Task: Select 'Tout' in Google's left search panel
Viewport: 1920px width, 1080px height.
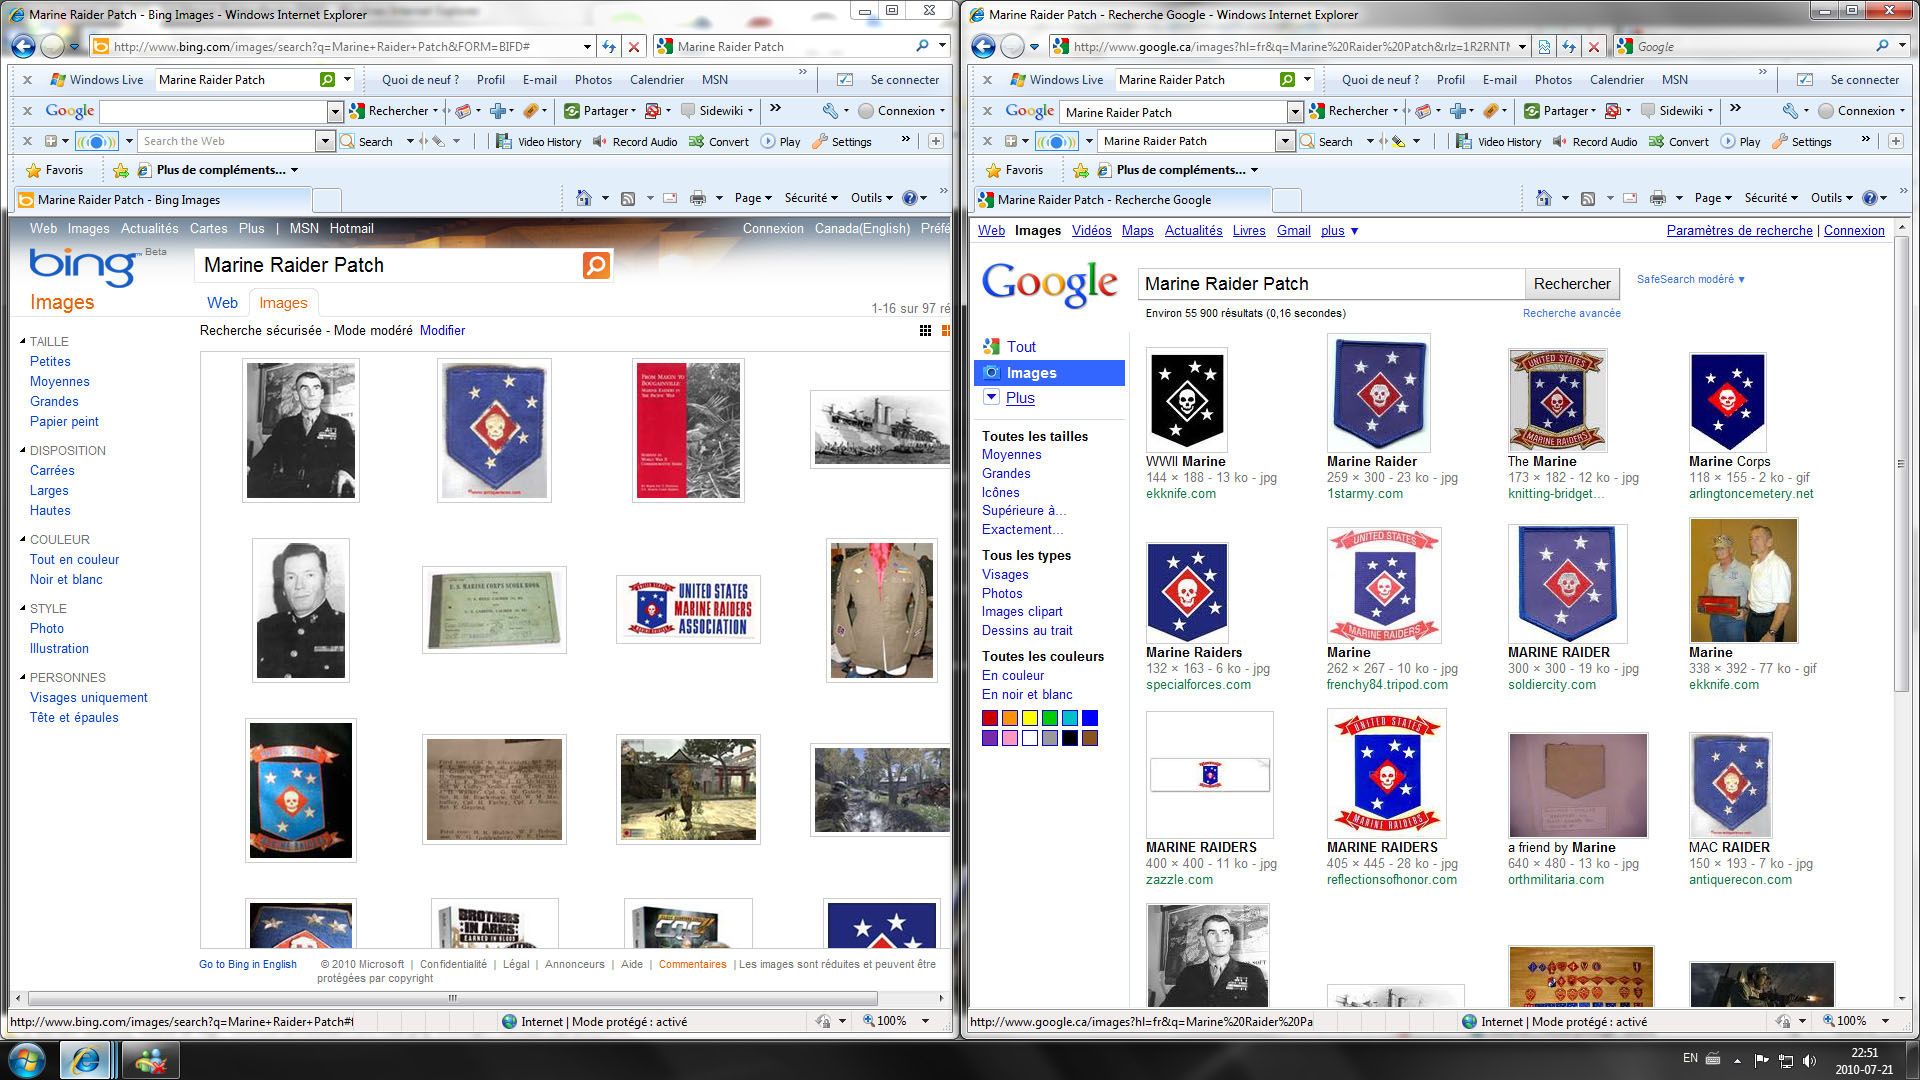Action: [1020, 347]
